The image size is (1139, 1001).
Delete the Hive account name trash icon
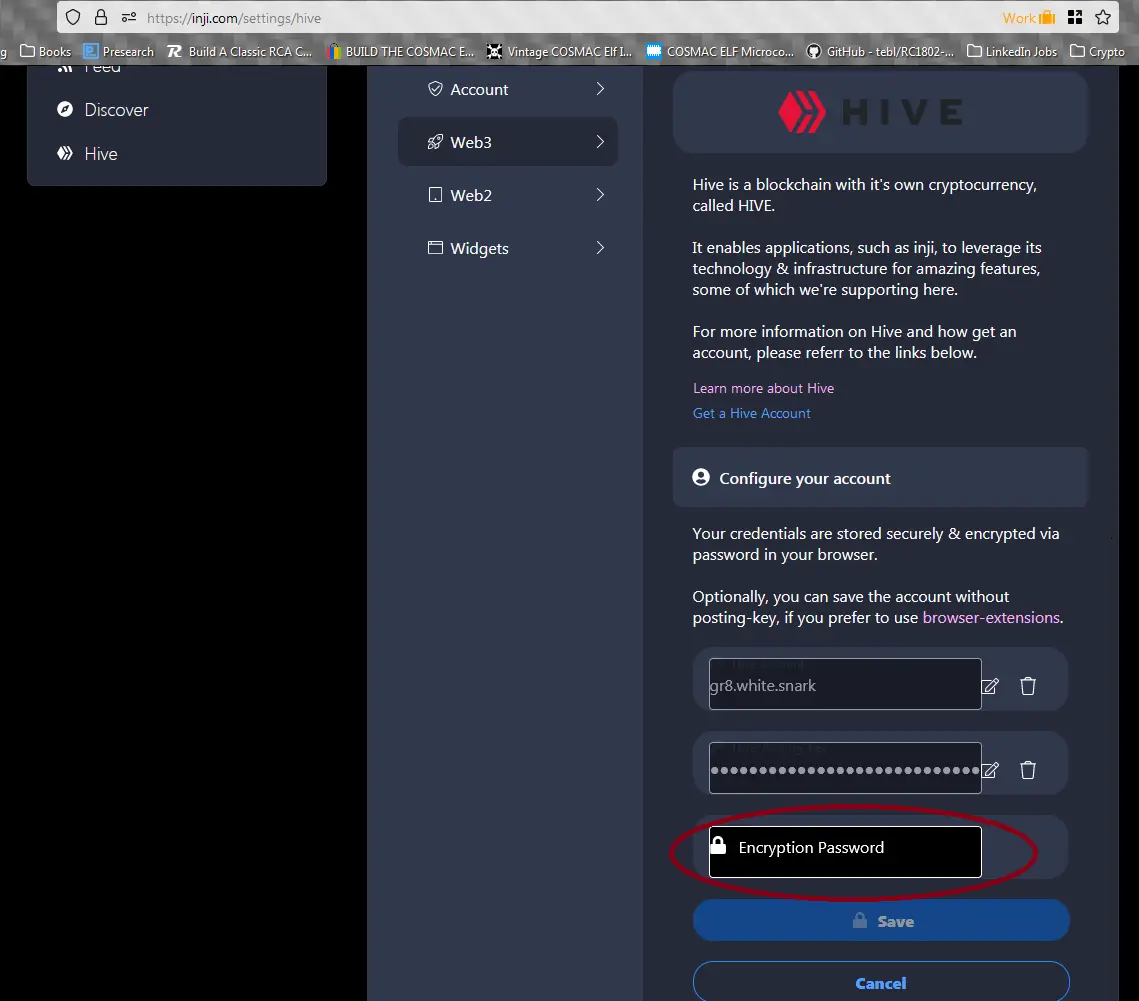click(x=1028, y=686)
